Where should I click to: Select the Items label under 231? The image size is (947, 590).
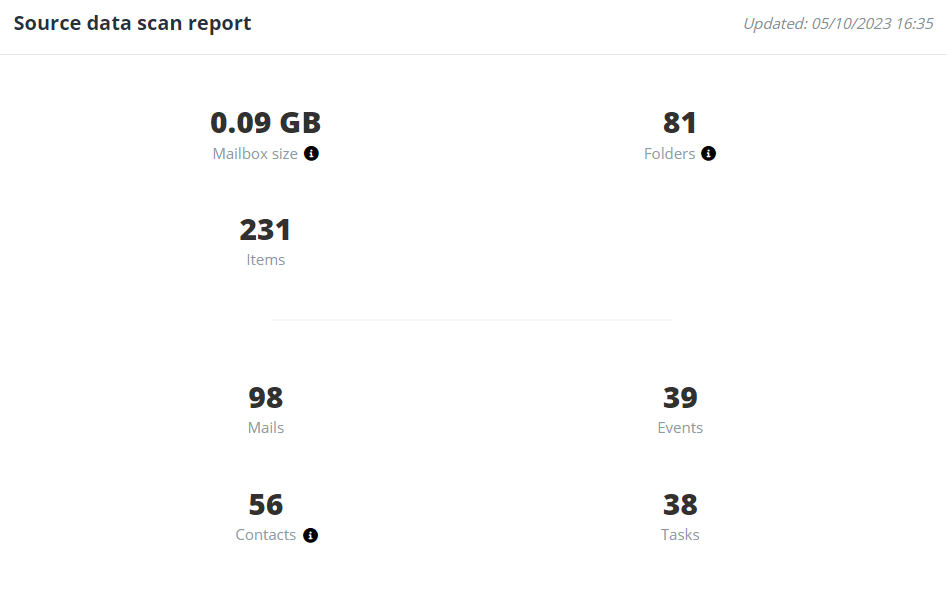click(266, 259)
